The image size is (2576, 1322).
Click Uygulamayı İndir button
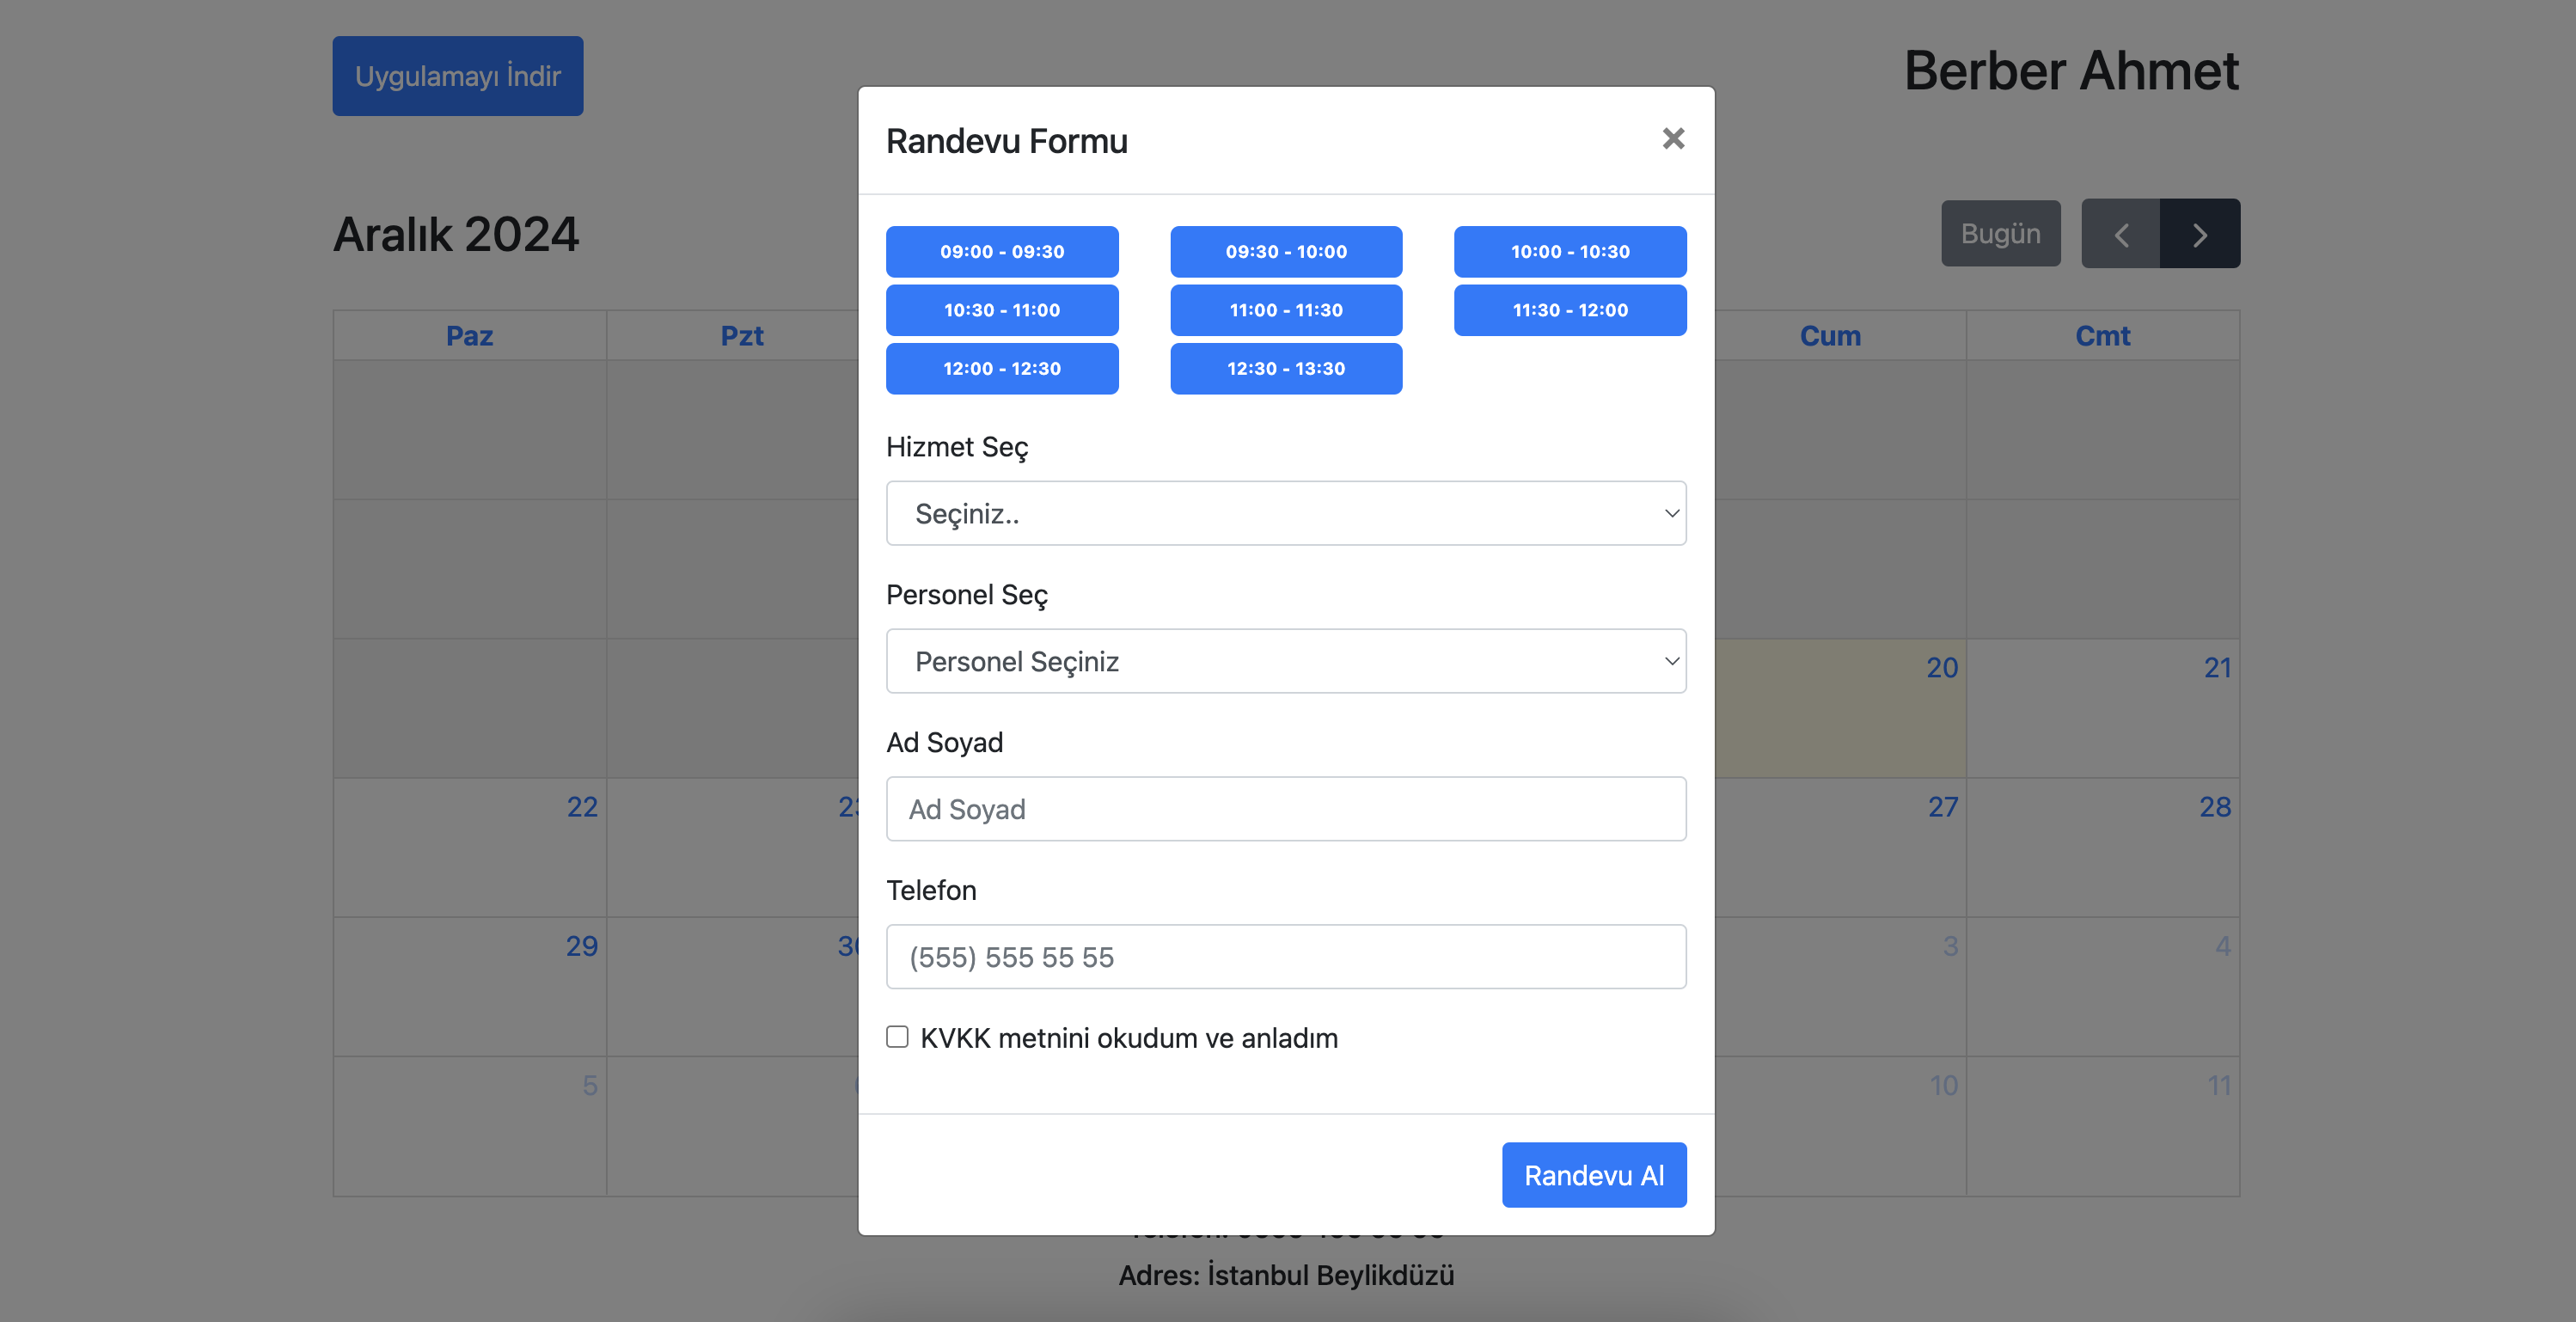pyautogui.click(x=457, y=76)
